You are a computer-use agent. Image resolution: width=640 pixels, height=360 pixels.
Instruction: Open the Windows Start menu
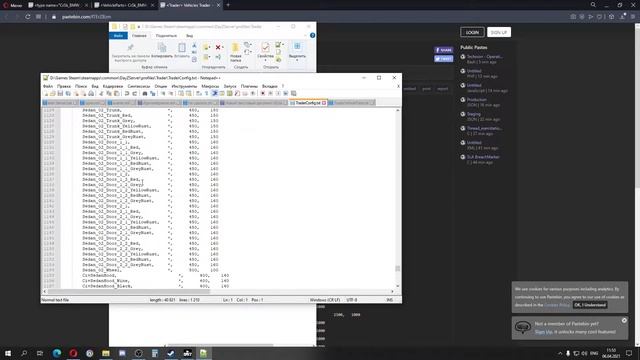8,353
